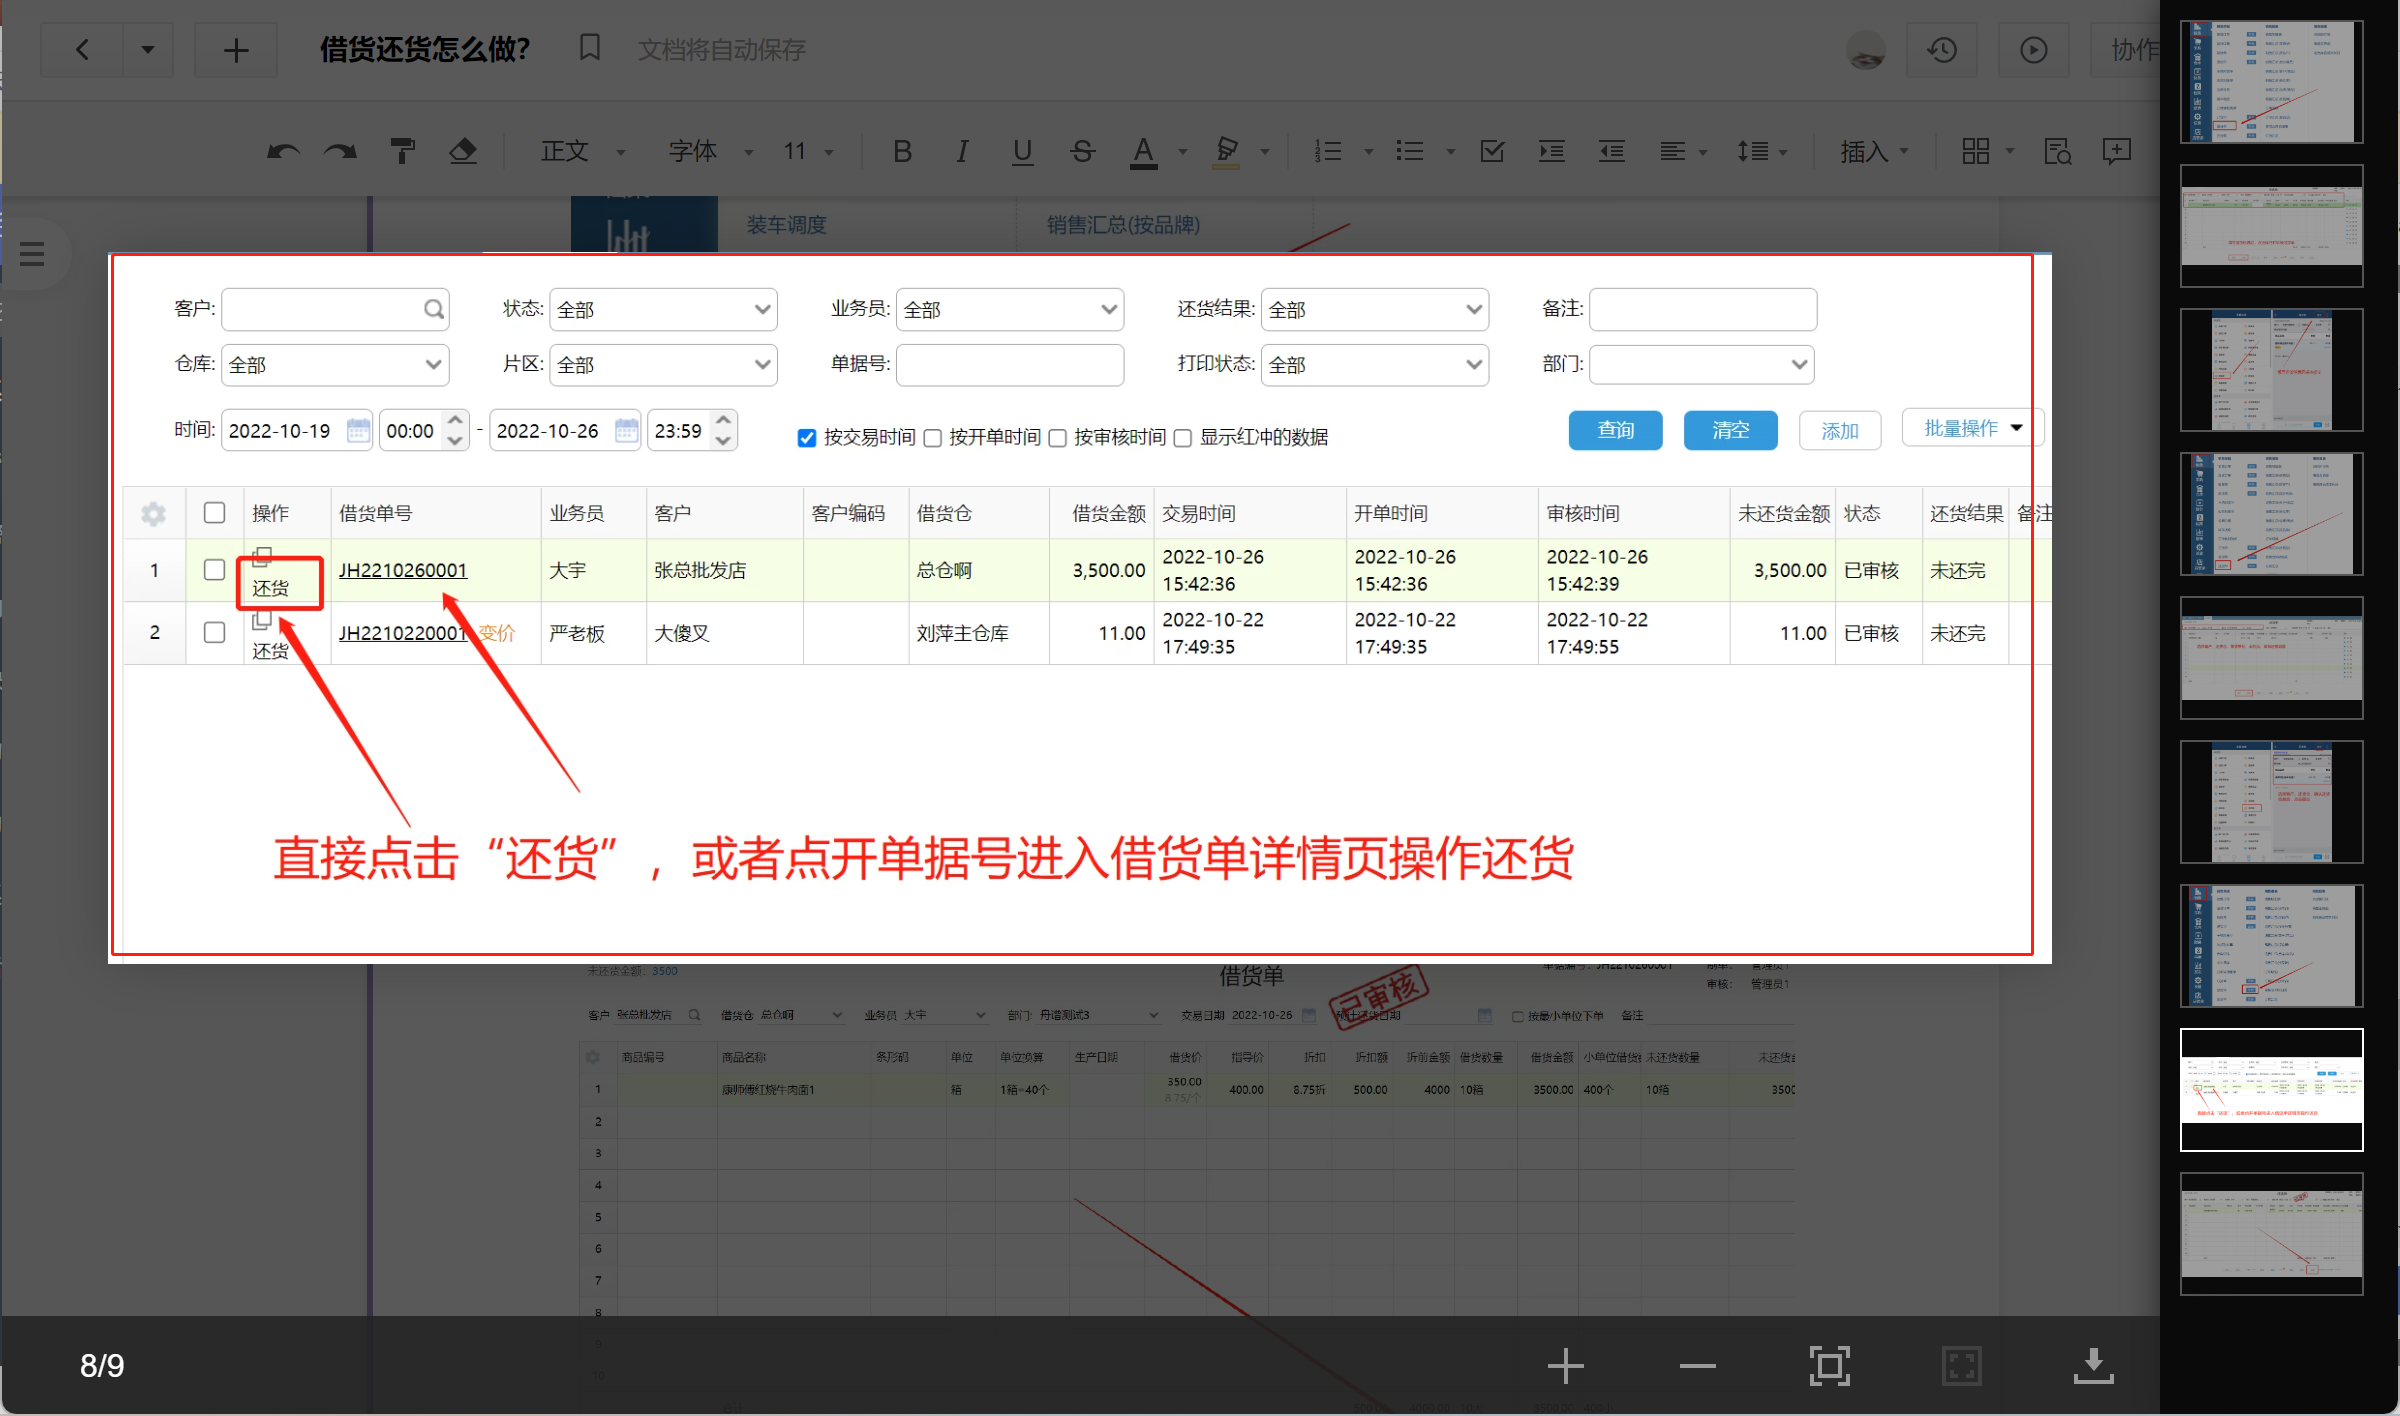Click the presentation play icon
Screen dimensions: 2400x1416
tap(2033, 50)
